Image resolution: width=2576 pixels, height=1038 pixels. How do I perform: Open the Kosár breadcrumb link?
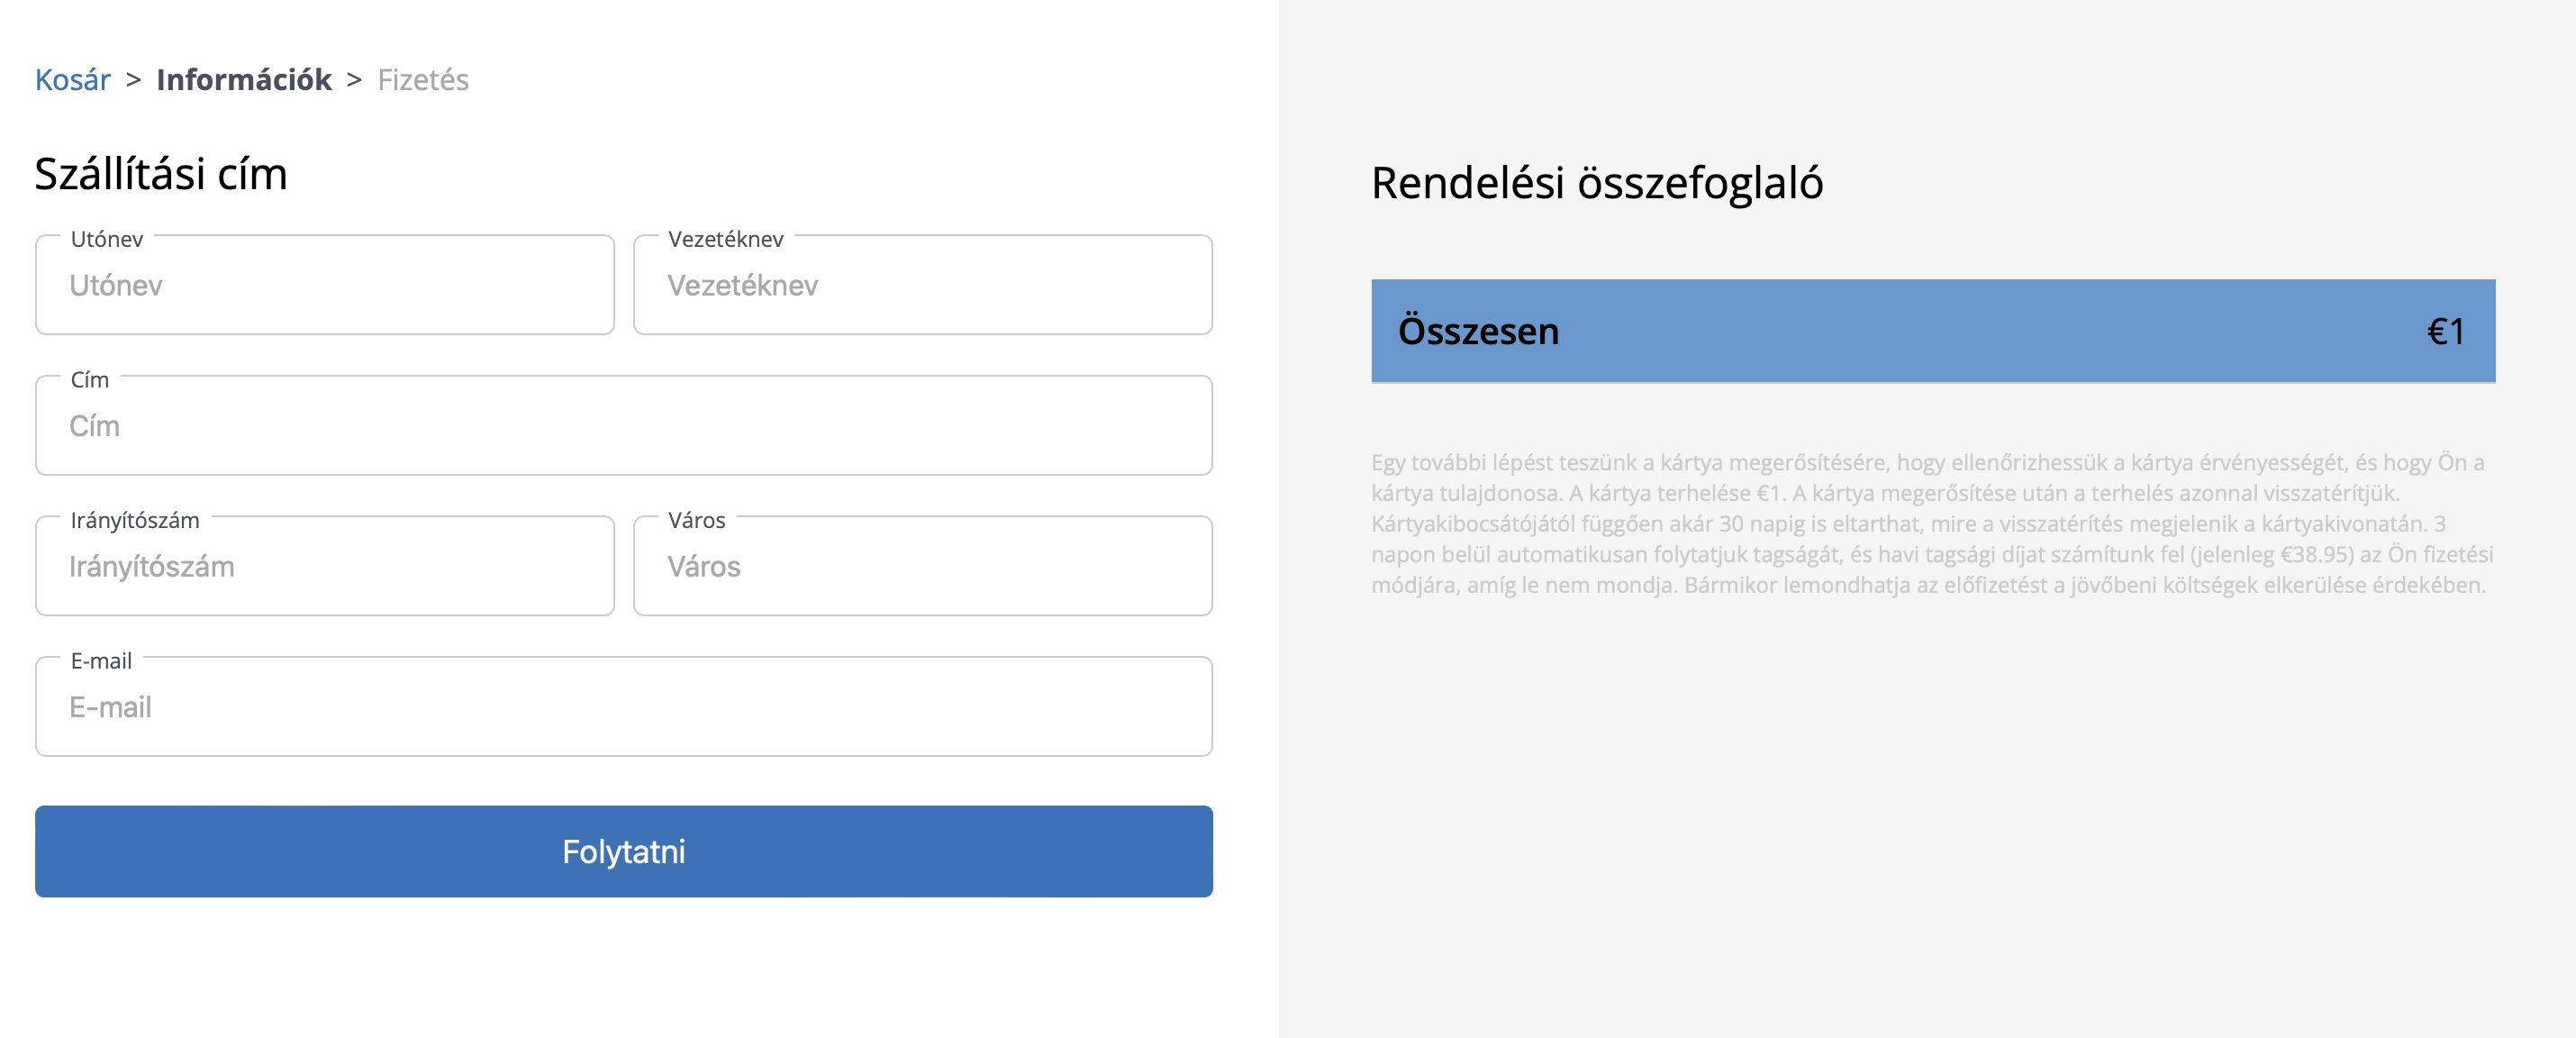point(72,79)
